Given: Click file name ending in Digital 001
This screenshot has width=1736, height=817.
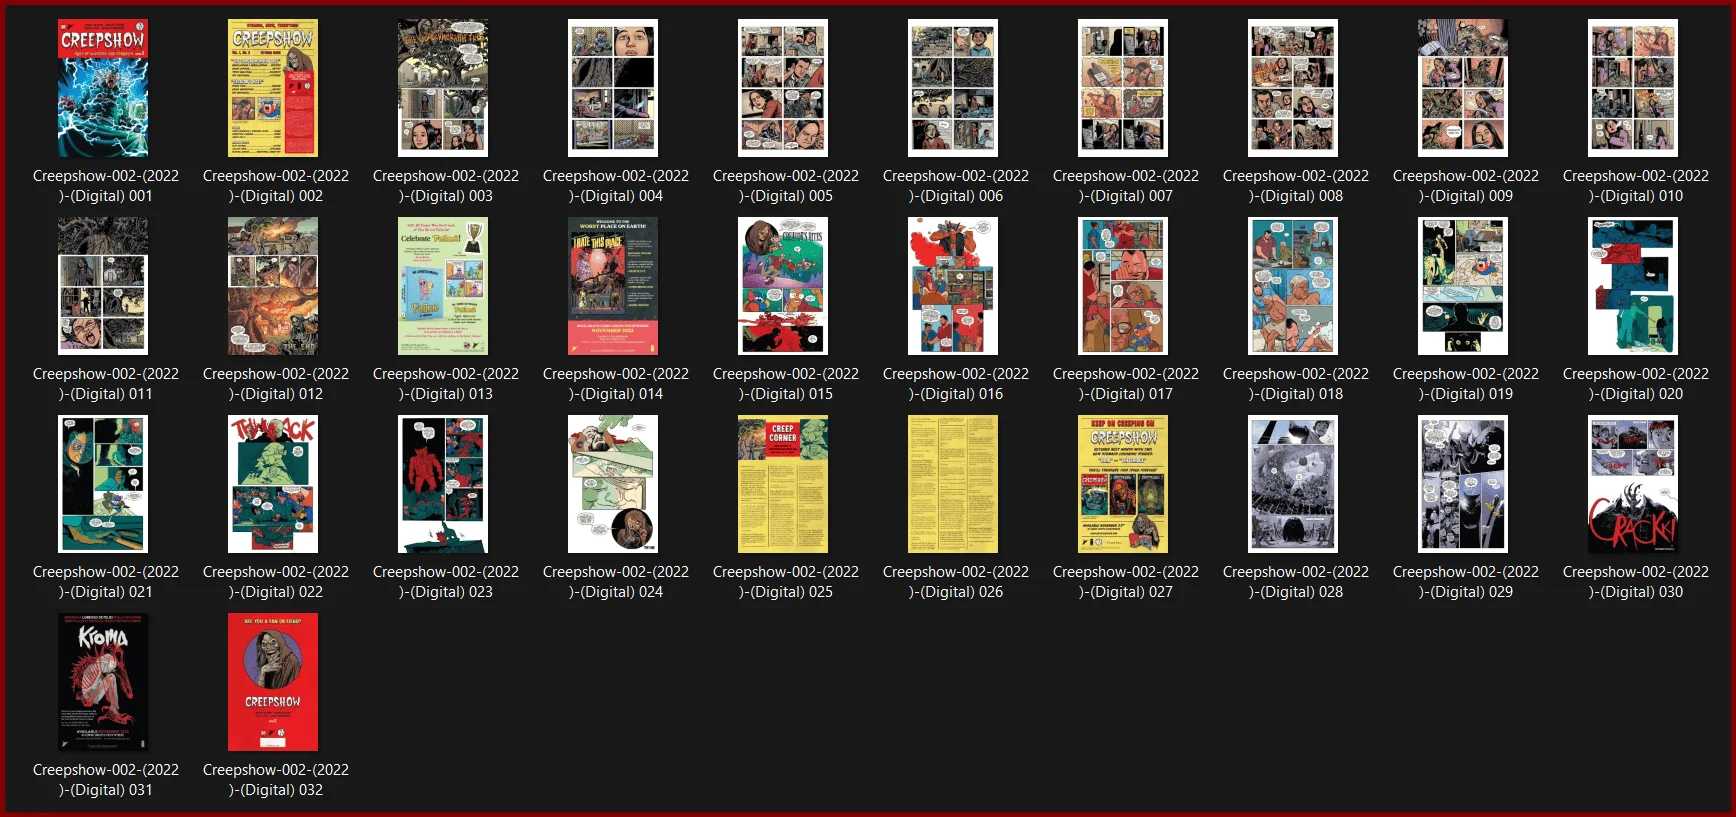Looking at the screenshot, I should (106, 186).
